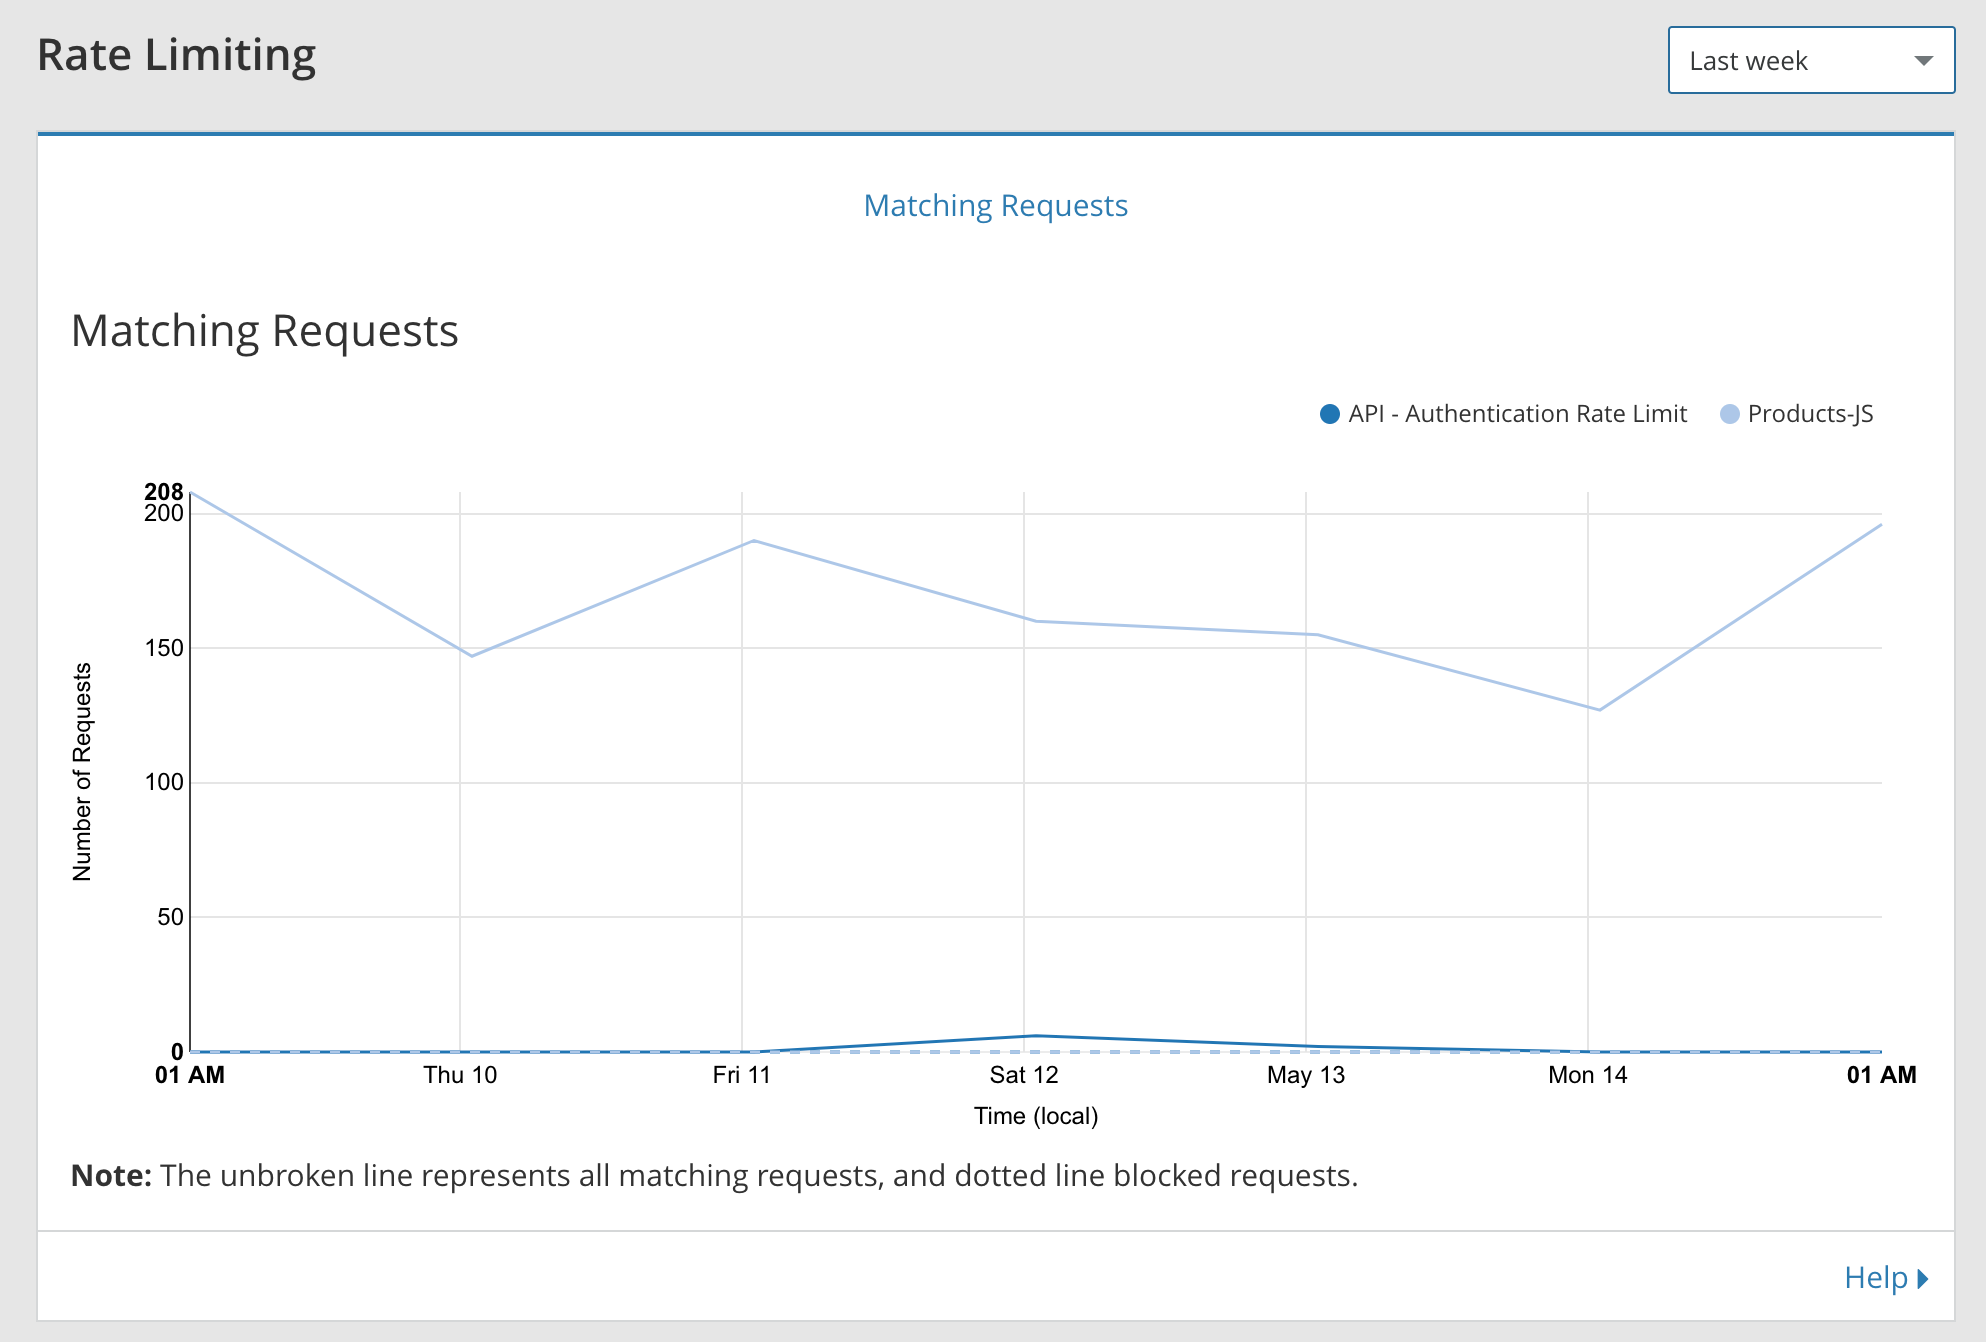Click the Products-JS line peak near Fri 11
Image resolution: width=1986 pixels, height=1342 pixels.
(754, 541)
